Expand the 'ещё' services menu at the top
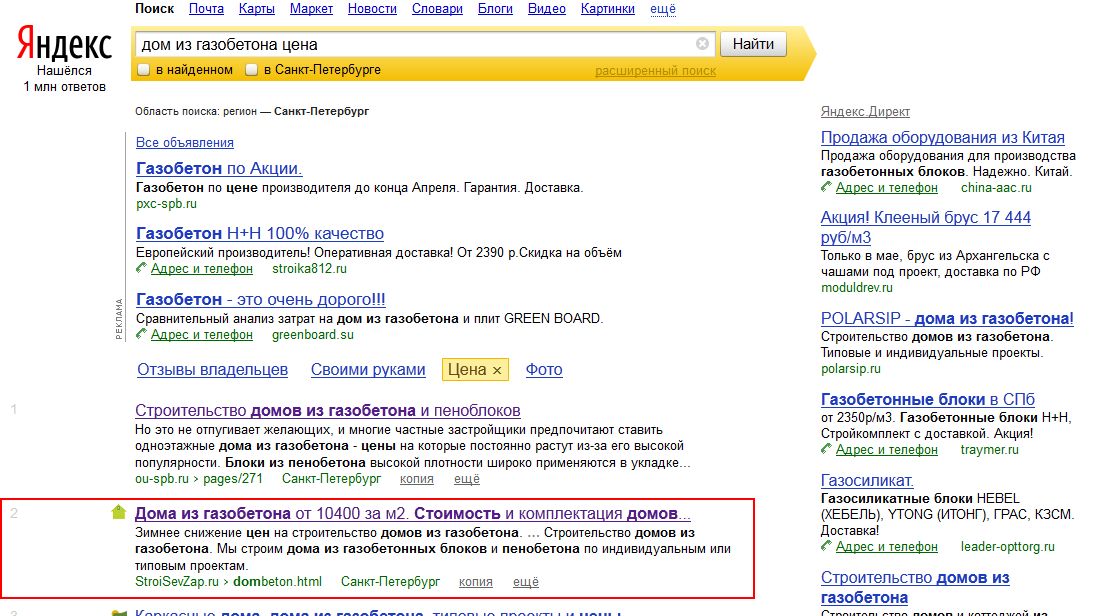This screenshot has width=1109, height=616. coord(663,8)
